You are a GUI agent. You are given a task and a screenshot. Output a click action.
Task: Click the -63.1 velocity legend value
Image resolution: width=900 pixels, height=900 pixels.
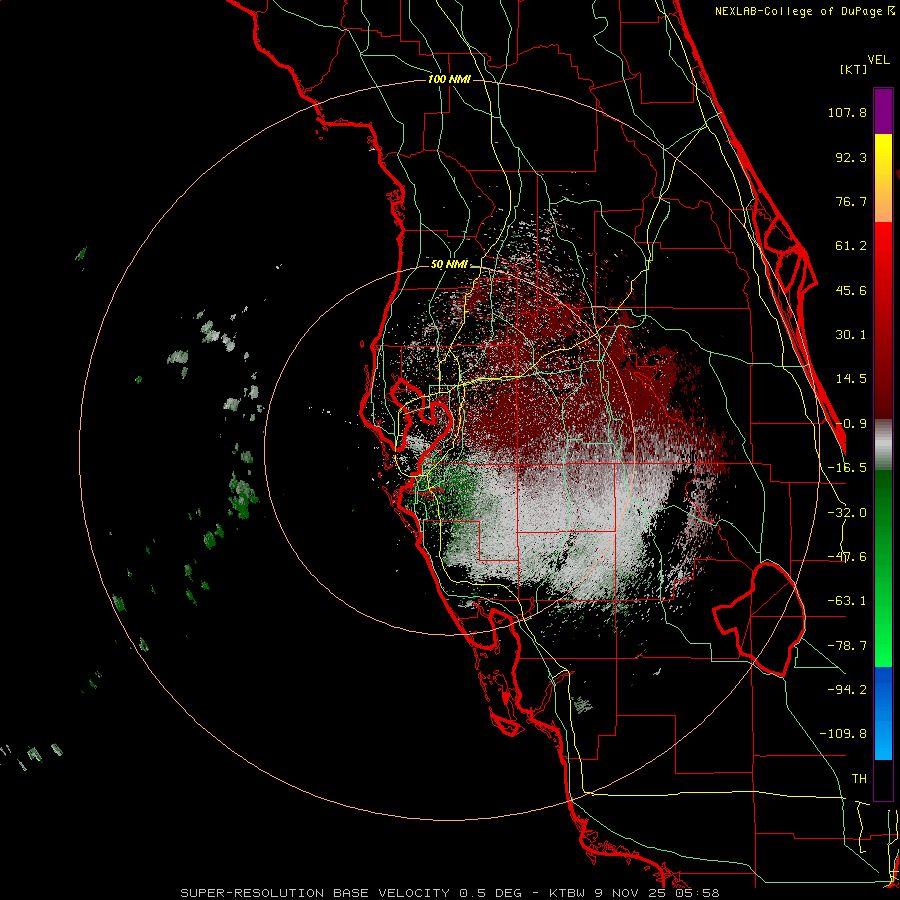[847, 601]
